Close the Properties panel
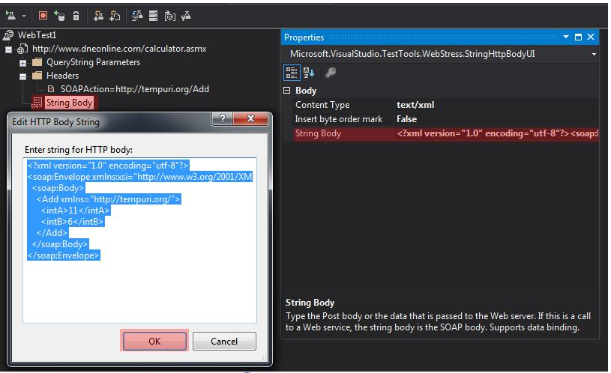 591,37
